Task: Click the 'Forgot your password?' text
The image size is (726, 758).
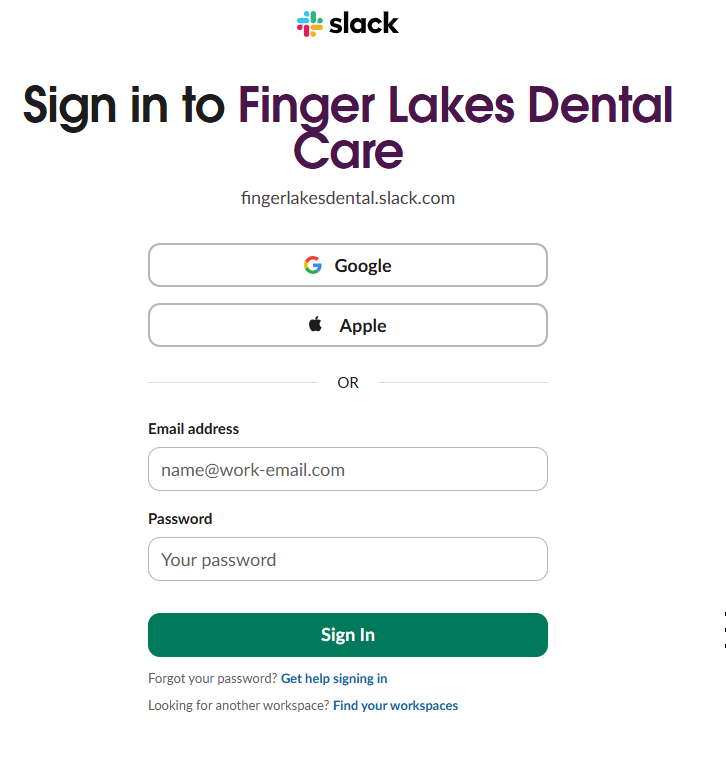Action: coord(212,678)
